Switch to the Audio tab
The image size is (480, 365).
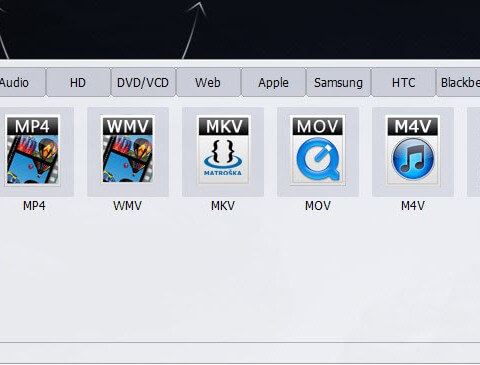22,82
